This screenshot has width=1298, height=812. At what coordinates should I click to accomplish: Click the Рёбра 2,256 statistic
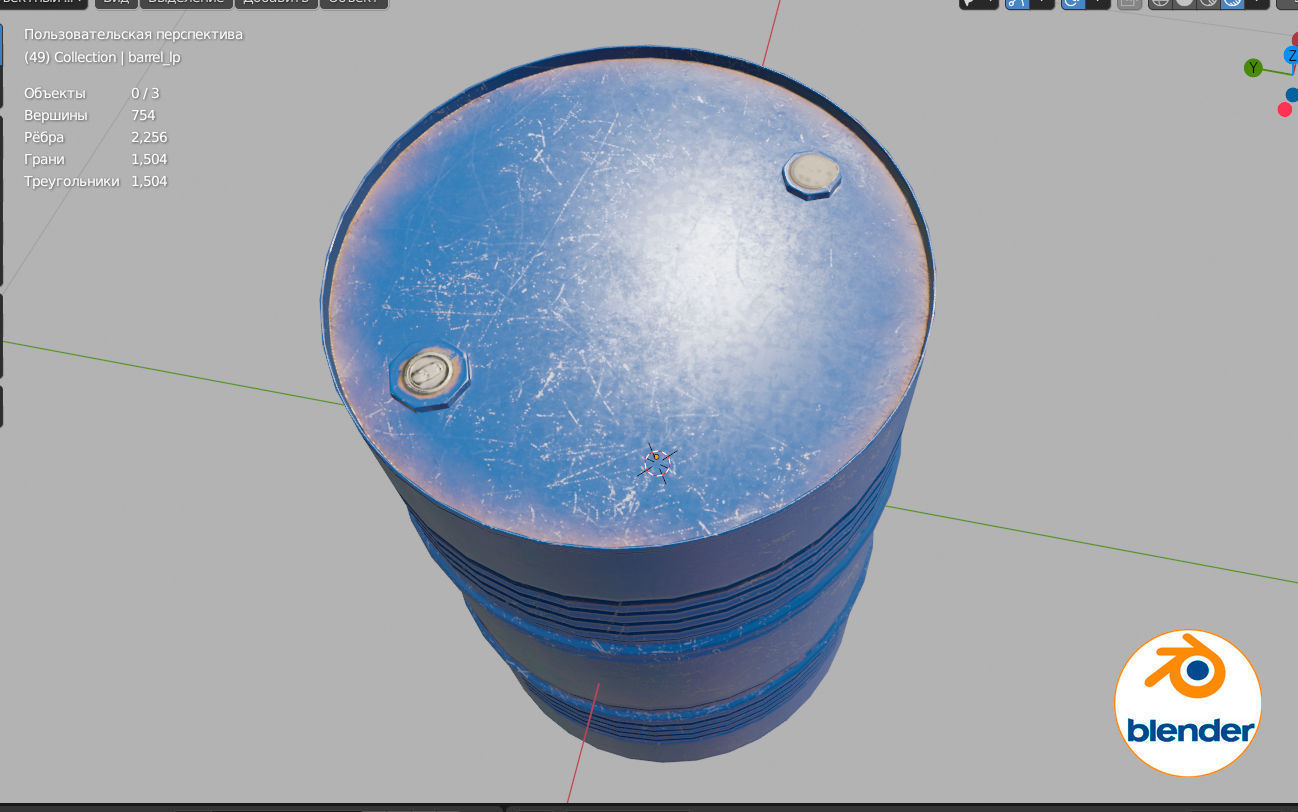pos(96,137)
